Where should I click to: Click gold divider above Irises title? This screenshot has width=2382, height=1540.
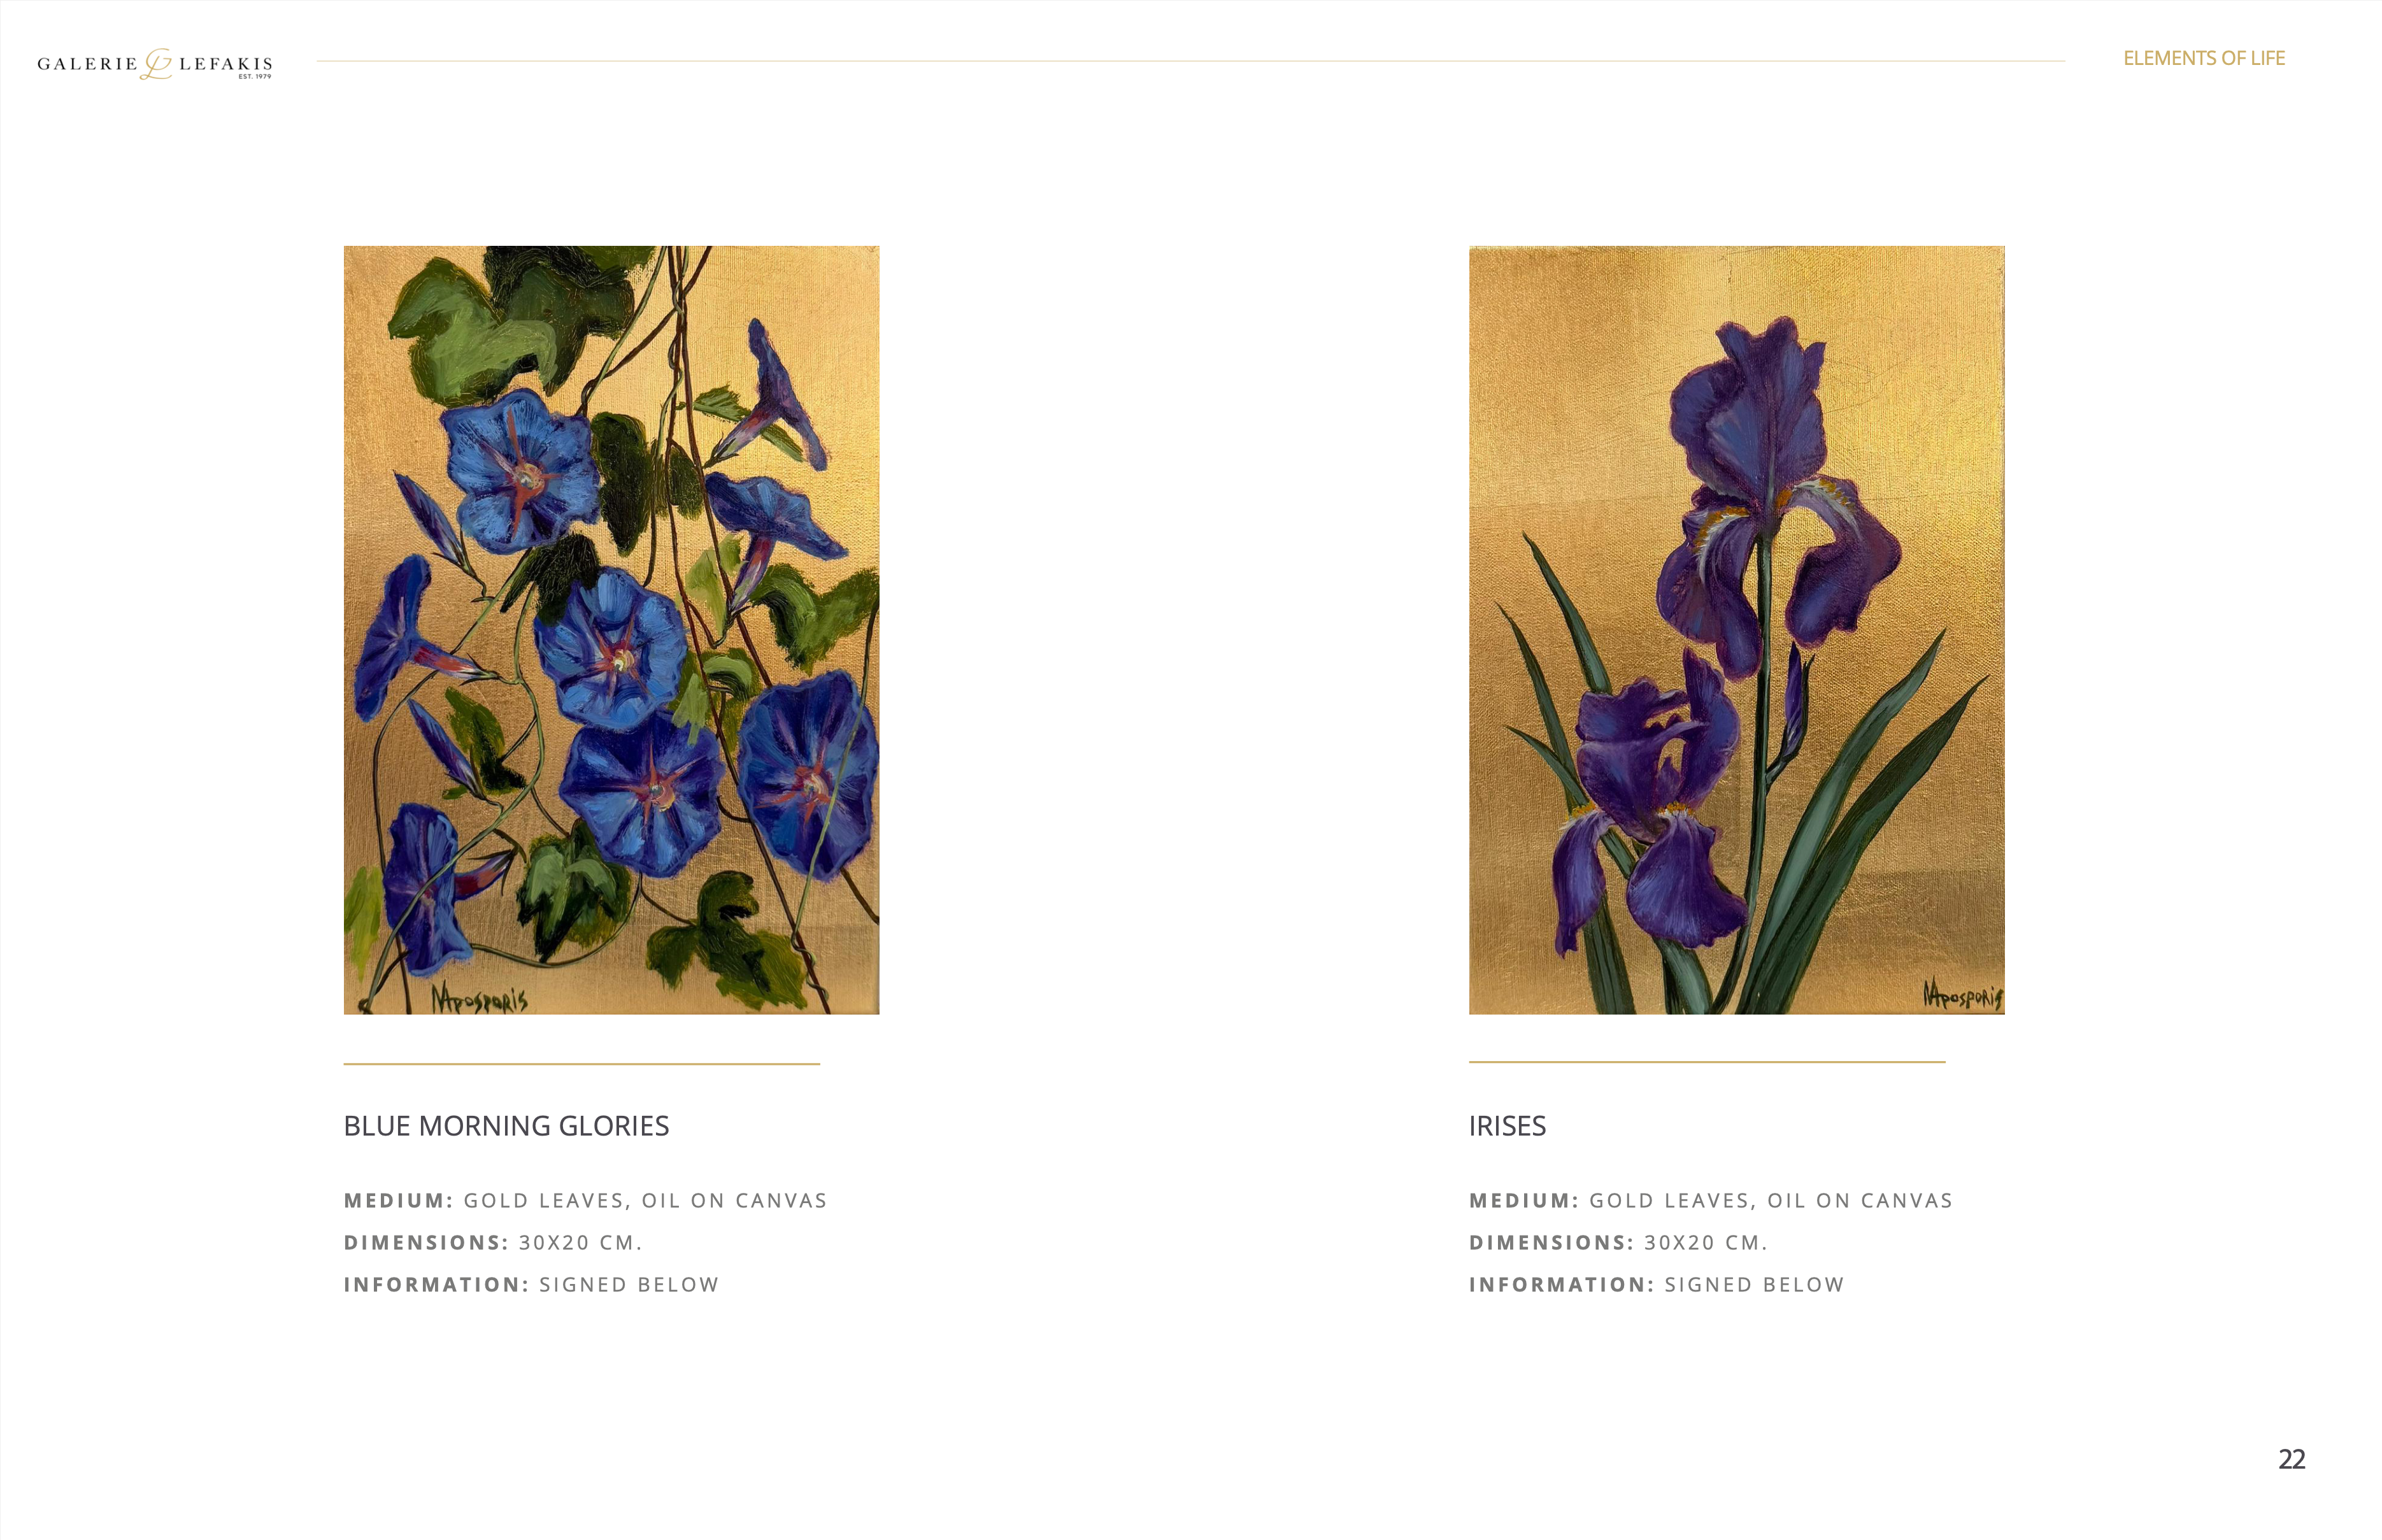[x=1707, y=1062]
